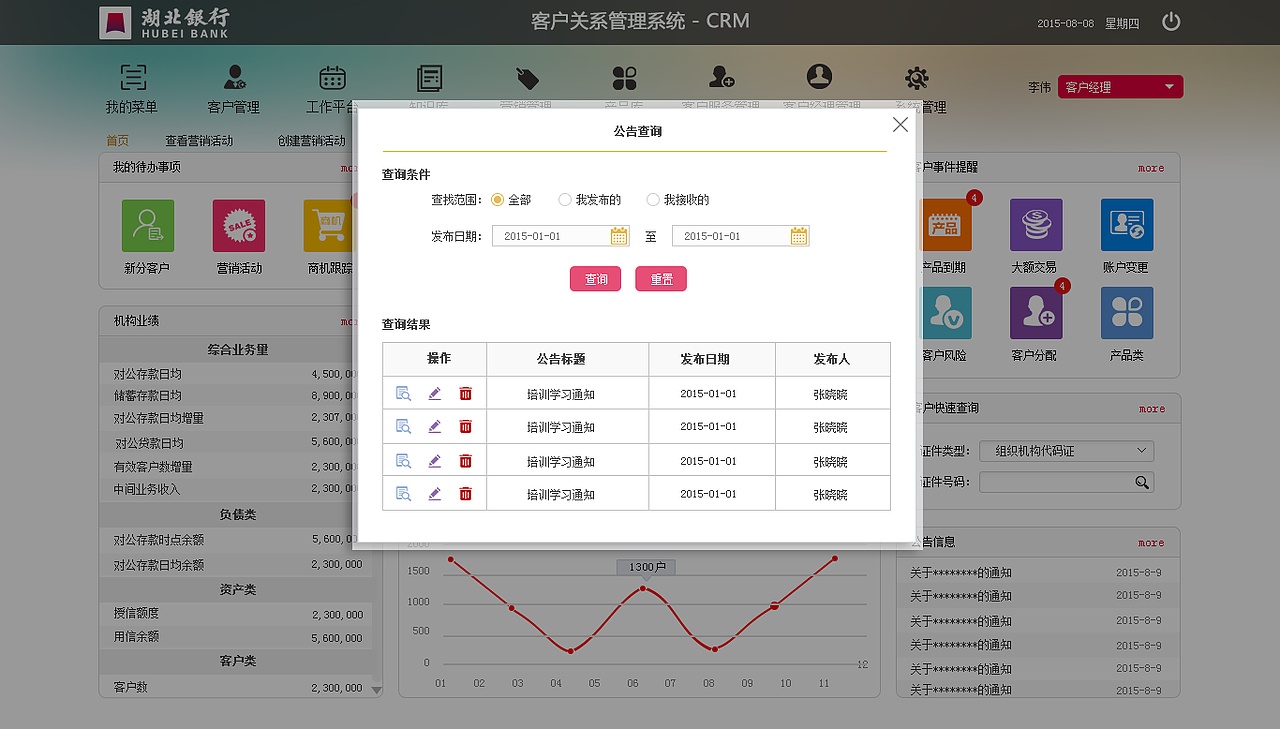Click inside the 证件号码 input field
The height and width of the screenshot is (729, 1280).
coord(1055,482)
